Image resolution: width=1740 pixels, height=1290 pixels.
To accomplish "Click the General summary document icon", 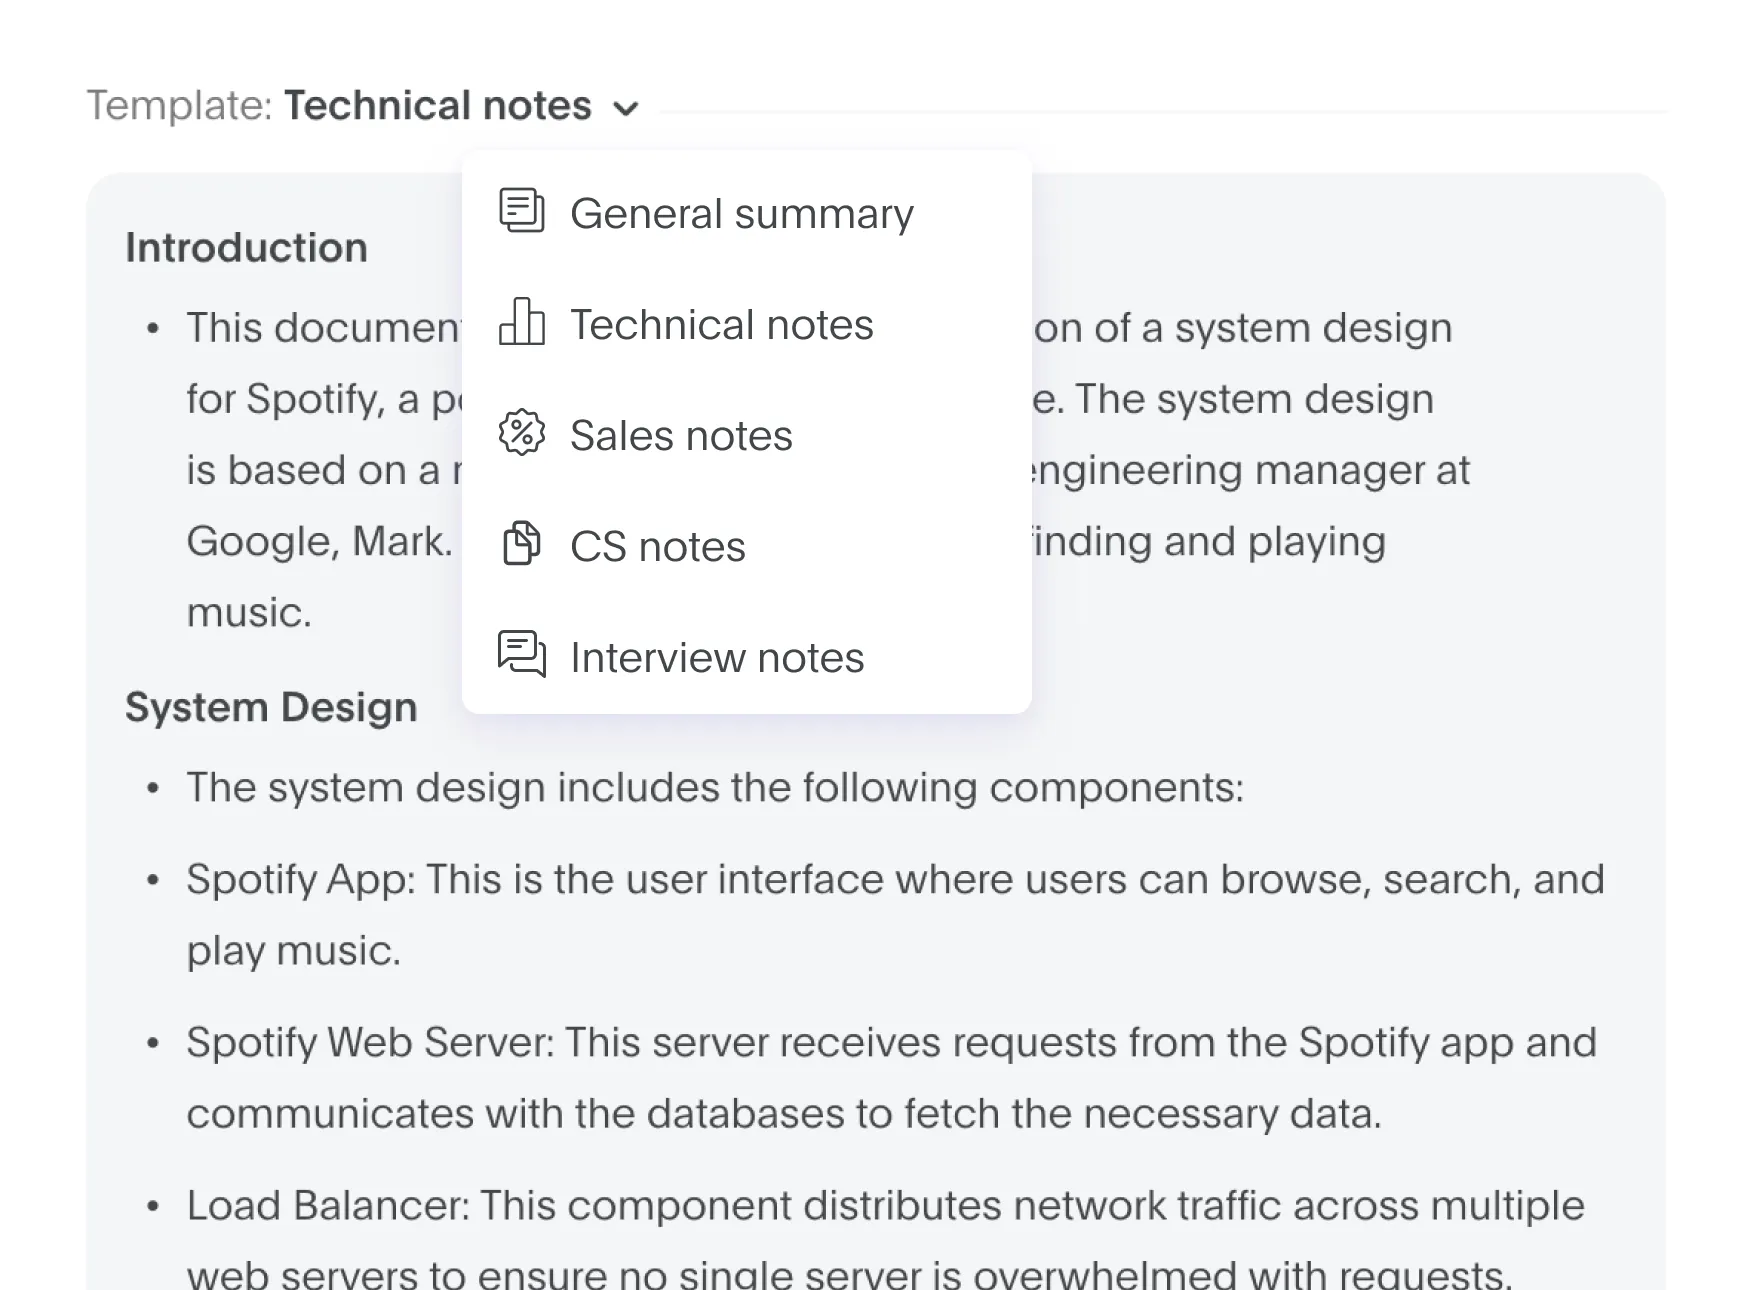I will [521, 211].
